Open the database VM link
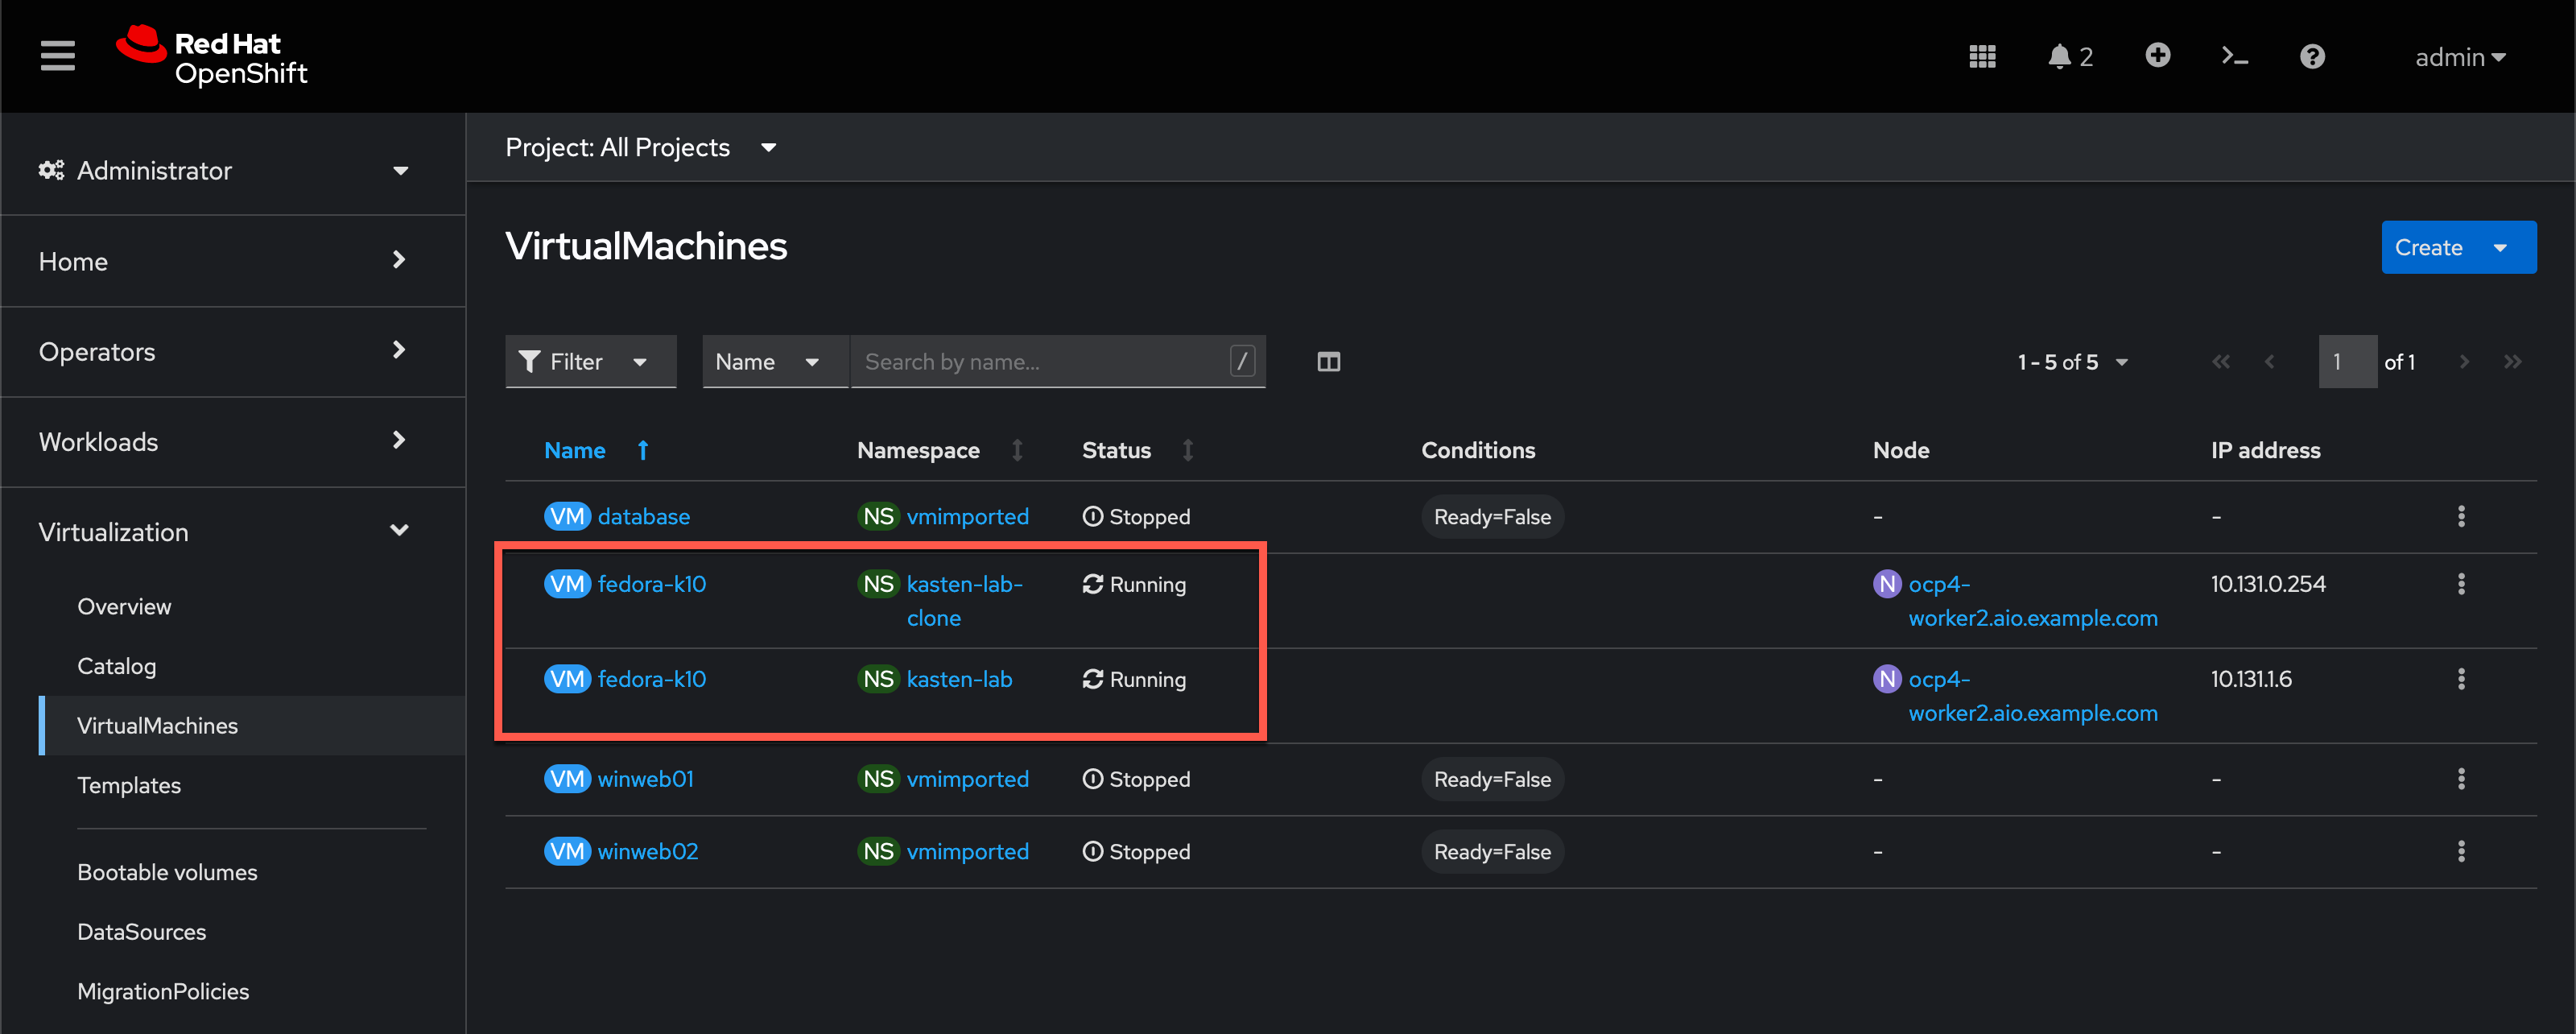Screen dimensions: 2576x1034 (644, 516)
